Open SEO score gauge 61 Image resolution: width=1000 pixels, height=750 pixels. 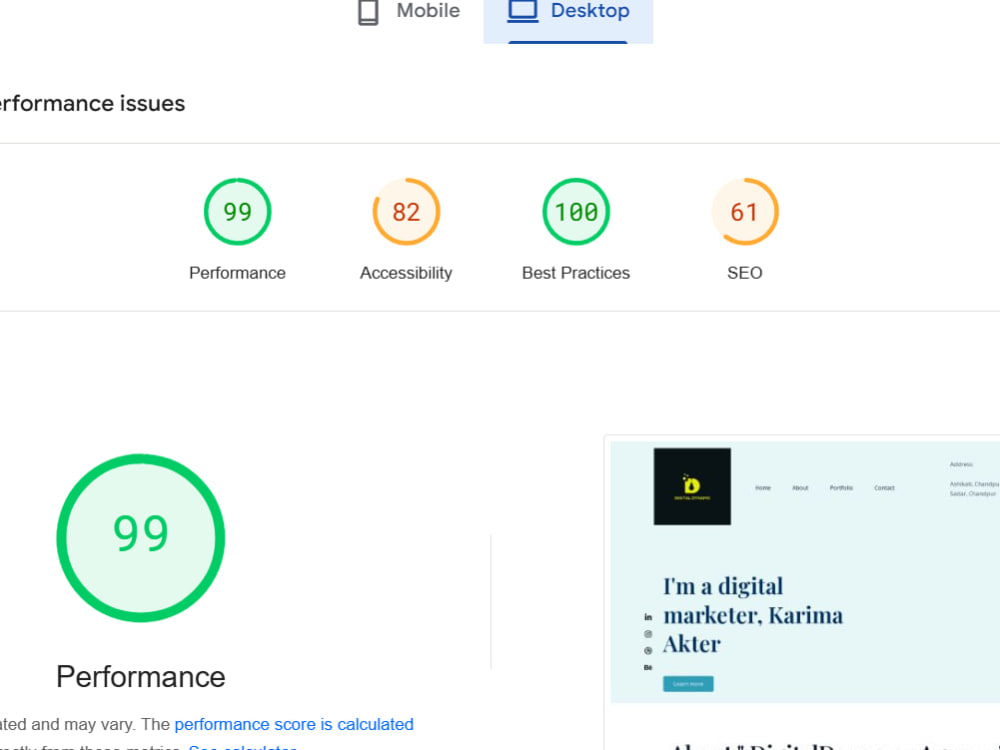(745, 212)
